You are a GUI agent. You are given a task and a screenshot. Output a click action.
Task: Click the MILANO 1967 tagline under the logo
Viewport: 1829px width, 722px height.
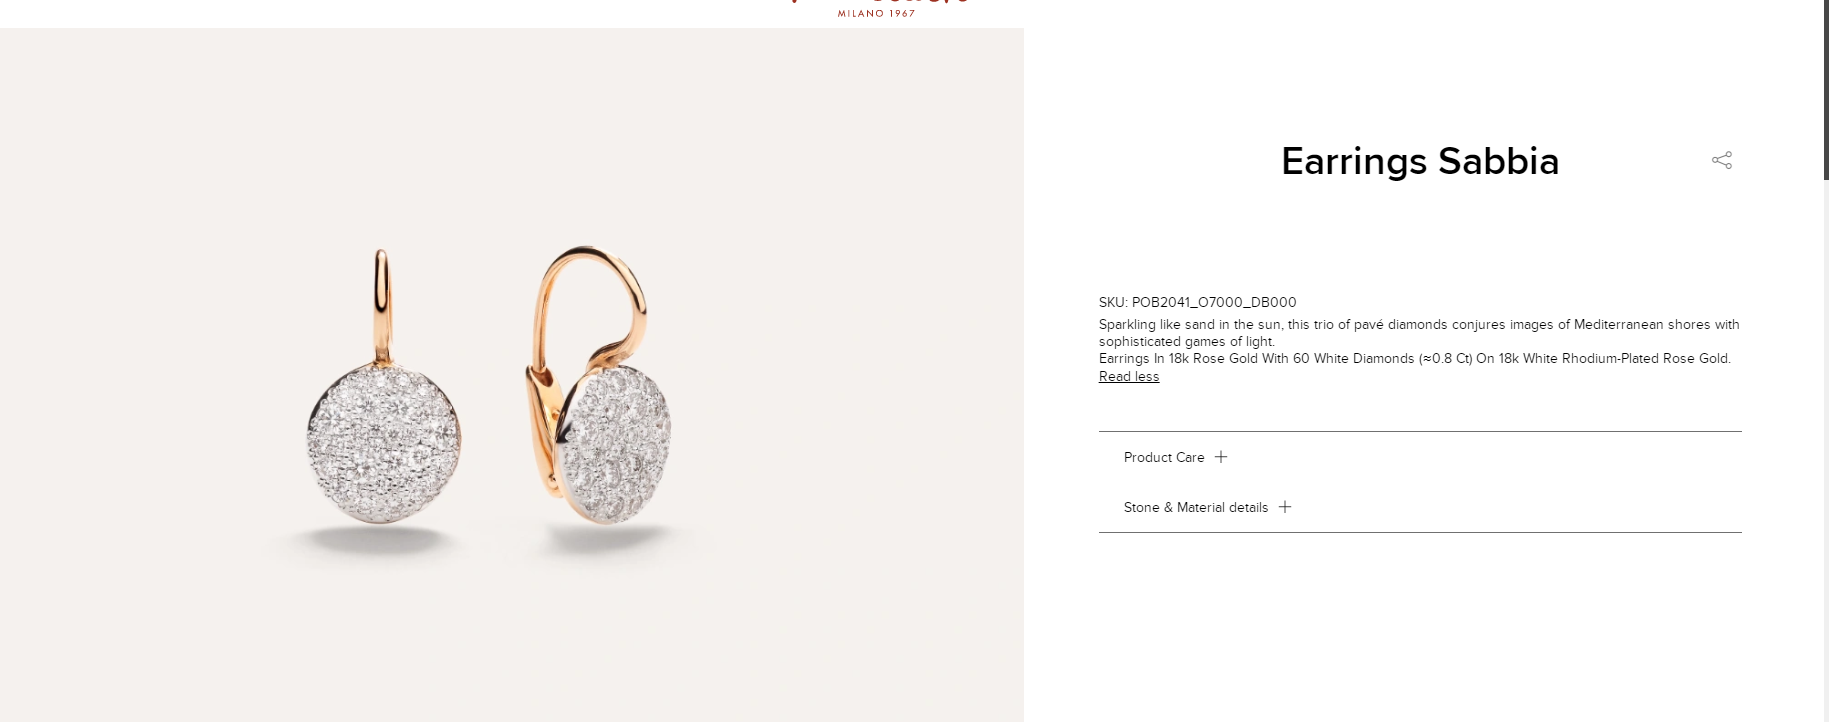pyautogui.click(x=876, y=13)
